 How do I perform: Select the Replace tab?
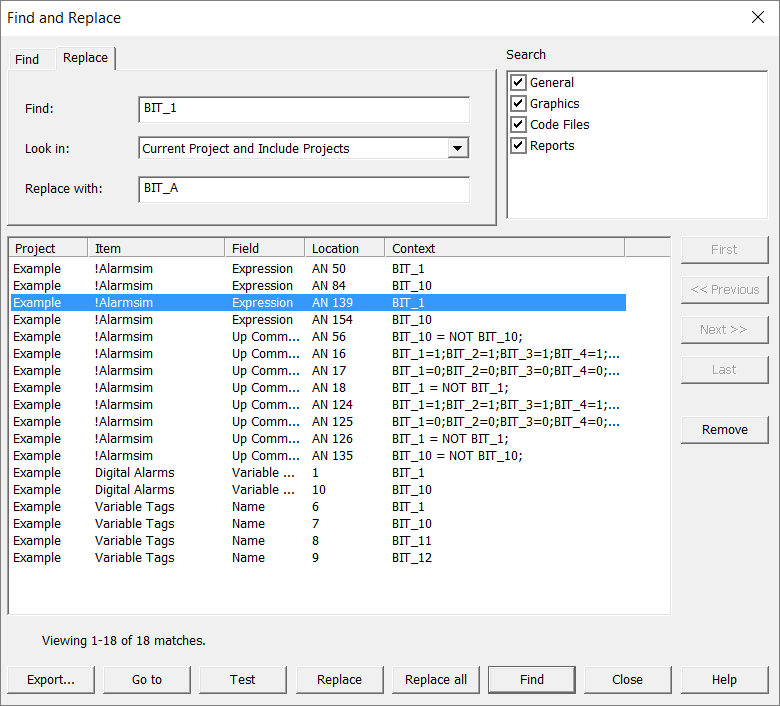point(85,58)
